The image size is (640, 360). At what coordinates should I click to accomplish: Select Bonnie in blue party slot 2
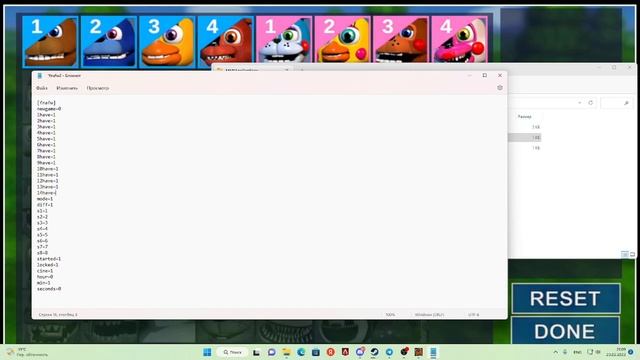(x=109, y=42)
